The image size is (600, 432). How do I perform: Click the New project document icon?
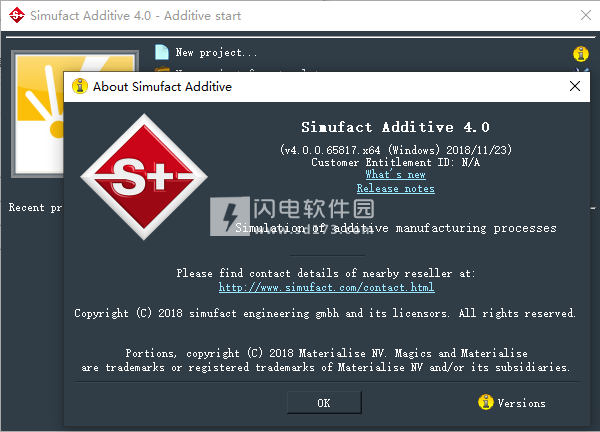pyautogui.click(x=161, y=52)
